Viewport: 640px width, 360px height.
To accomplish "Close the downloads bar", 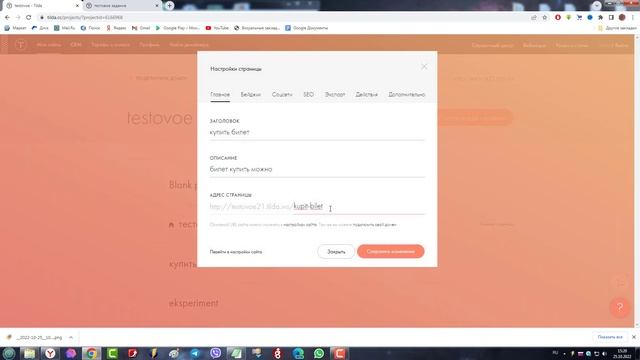I will coord(633,337).
